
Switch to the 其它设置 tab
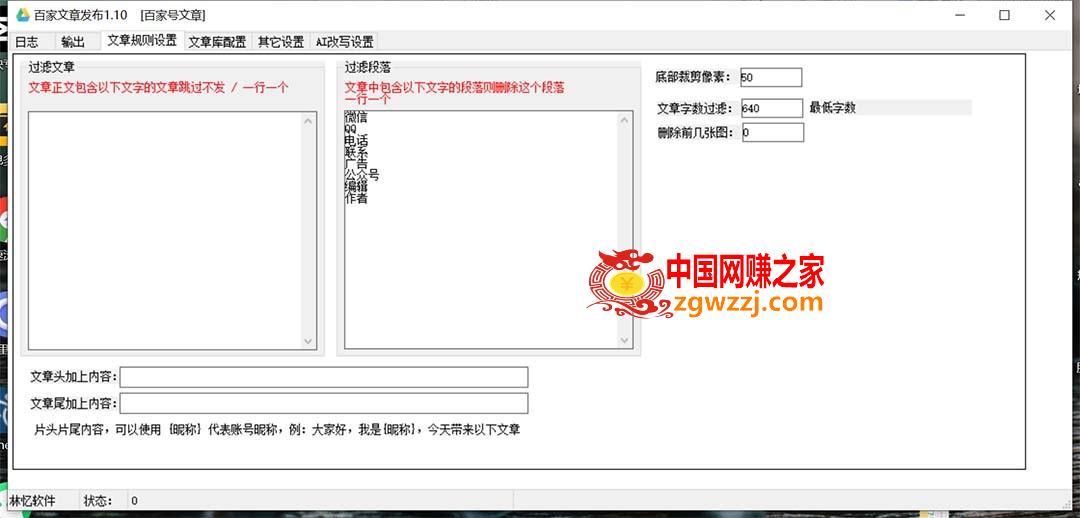(x=281, y=41)
